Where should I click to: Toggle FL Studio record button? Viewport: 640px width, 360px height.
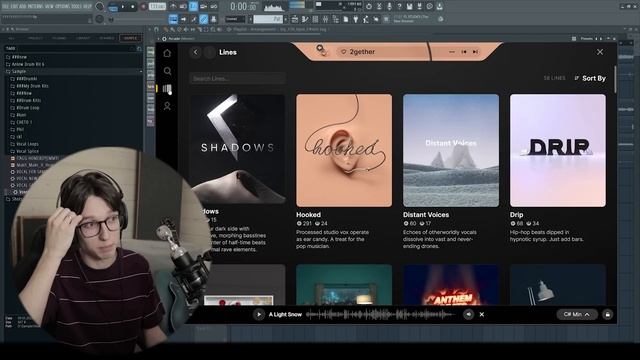[143, 7]
